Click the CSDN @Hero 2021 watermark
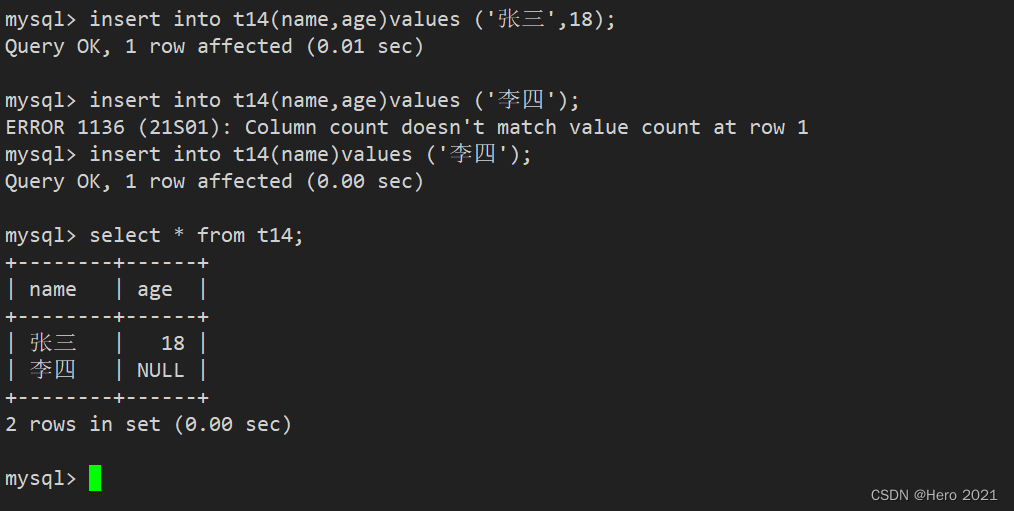Screen dimensions: 1014x511 click(934, 495)
